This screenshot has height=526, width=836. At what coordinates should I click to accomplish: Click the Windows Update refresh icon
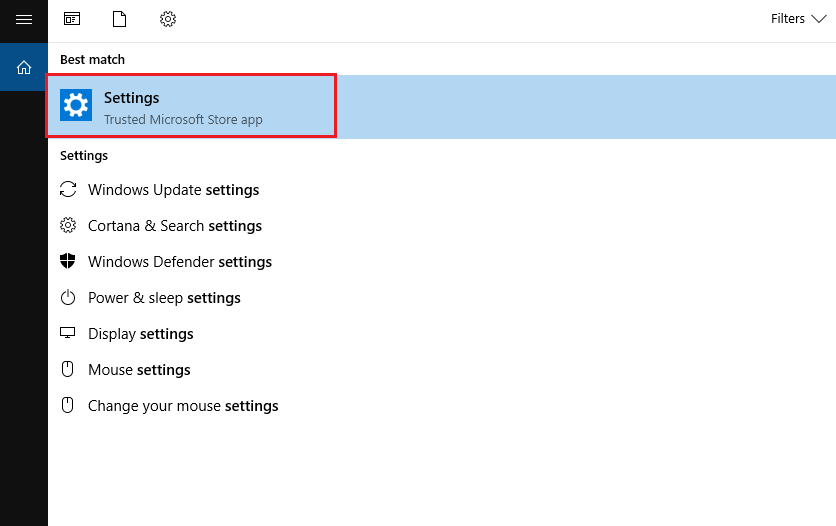click(x=68, y=189)
